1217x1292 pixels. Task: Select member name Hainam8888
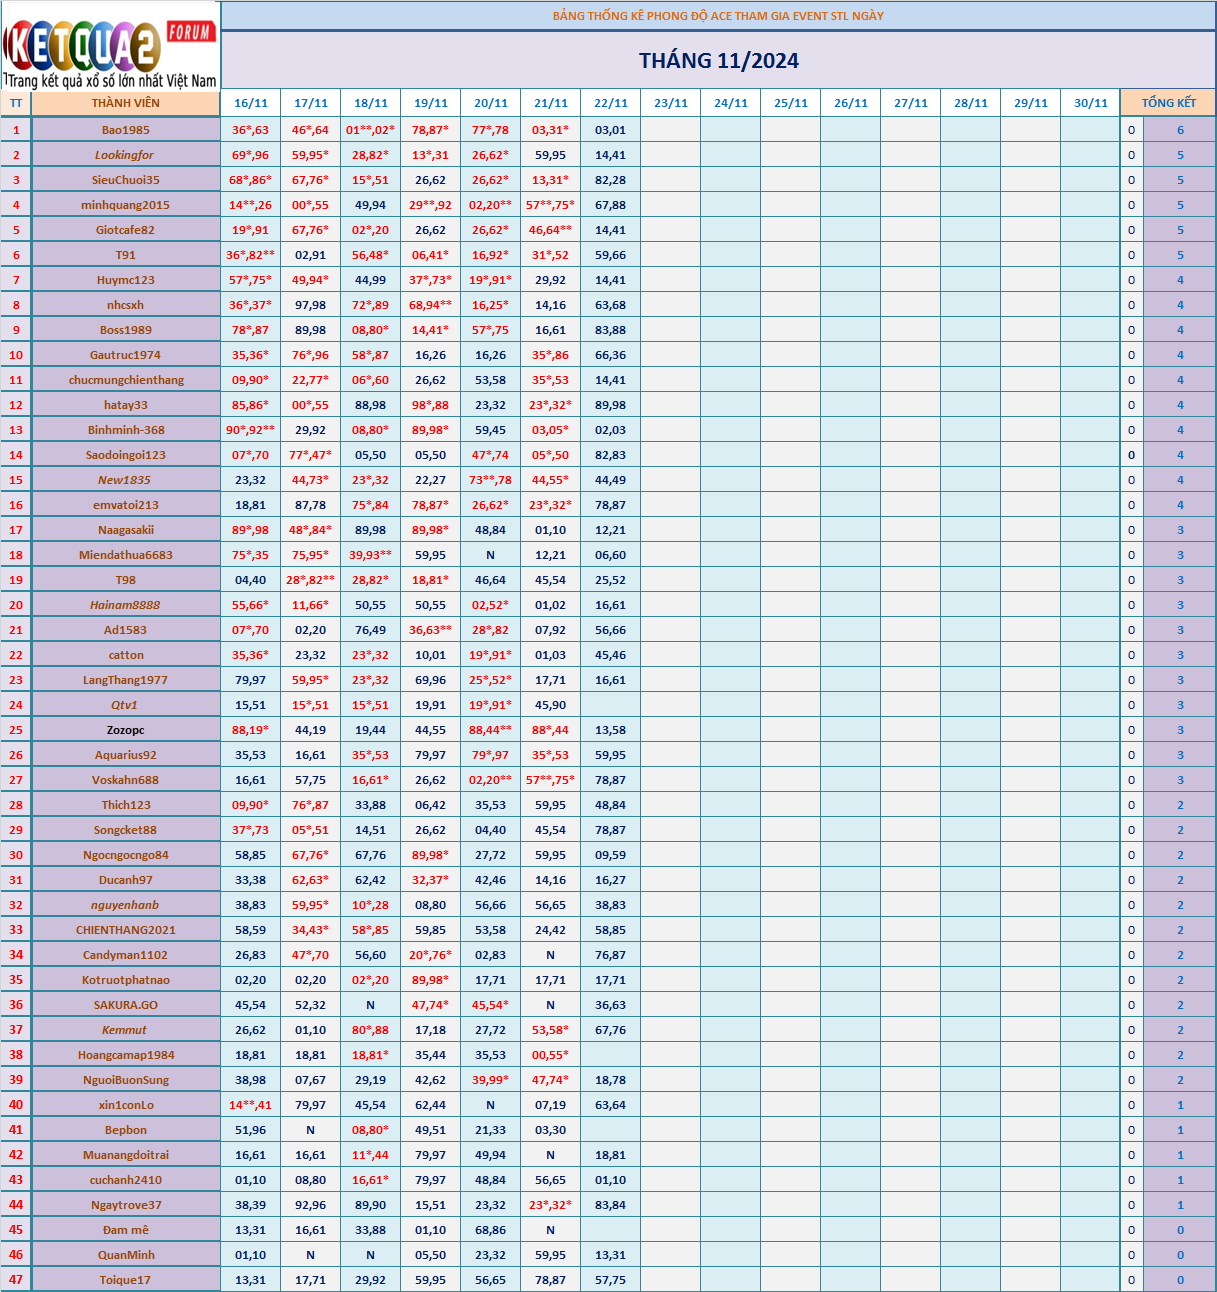tap(126, 605)
